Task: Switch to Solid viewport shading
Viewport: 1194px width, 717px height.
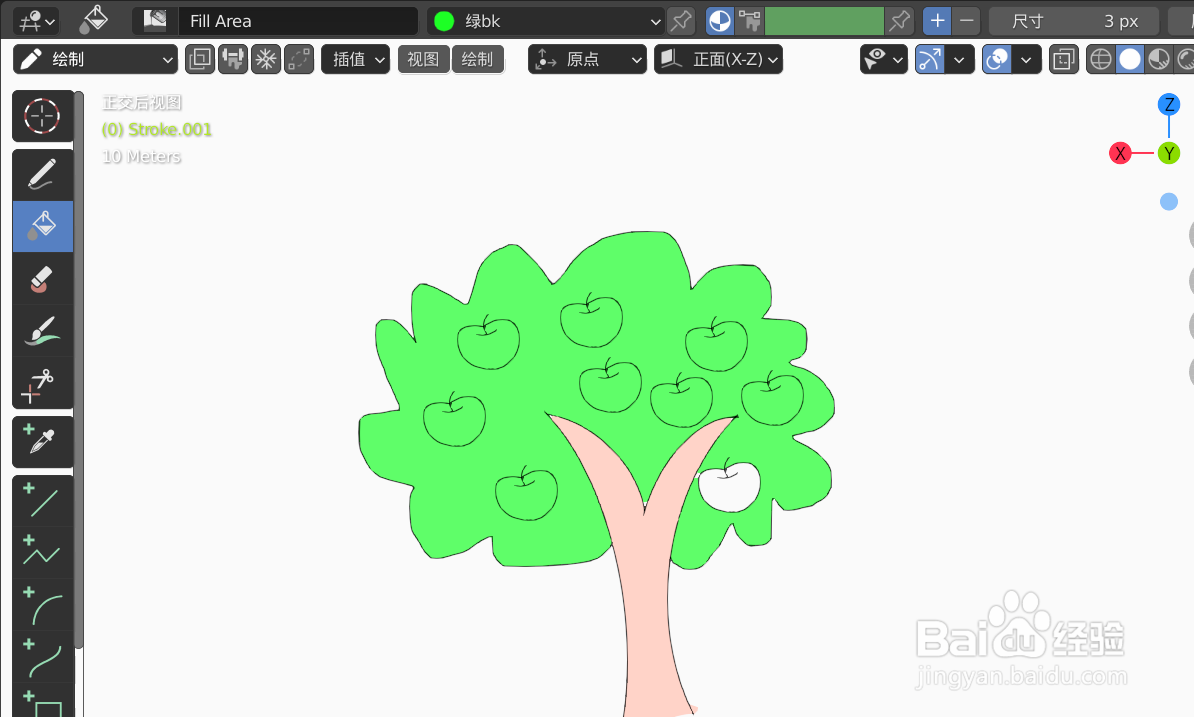Action: coord(1130,59)
